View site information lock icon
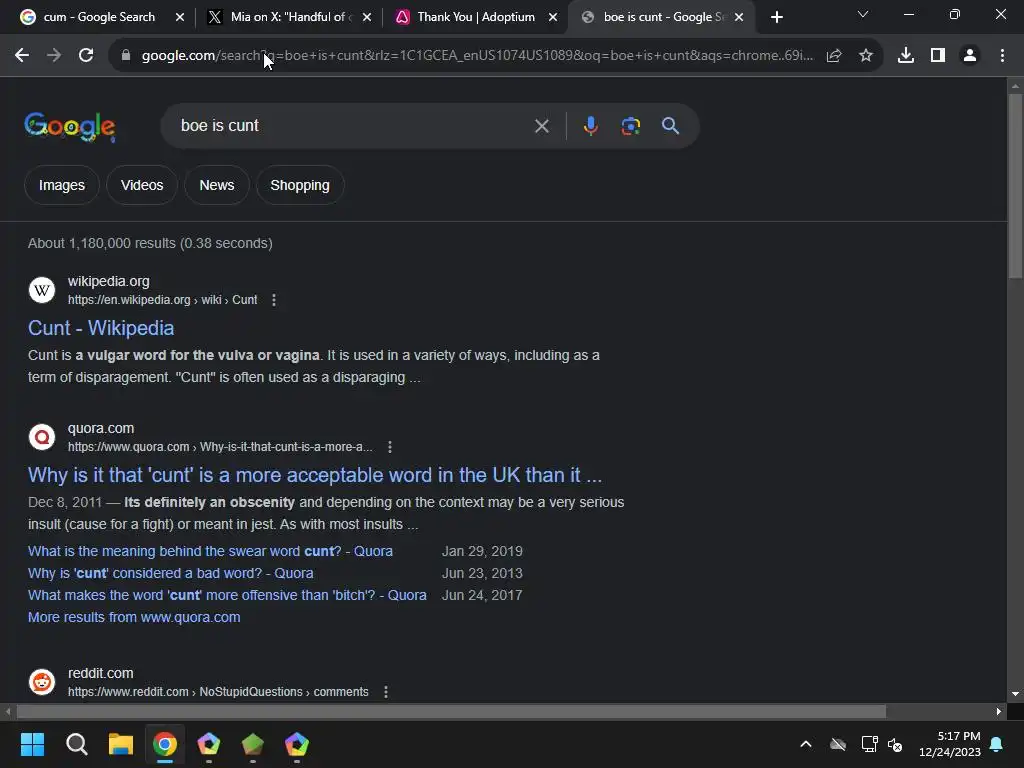Screen dimensions: 1024x768 [126, 56]
